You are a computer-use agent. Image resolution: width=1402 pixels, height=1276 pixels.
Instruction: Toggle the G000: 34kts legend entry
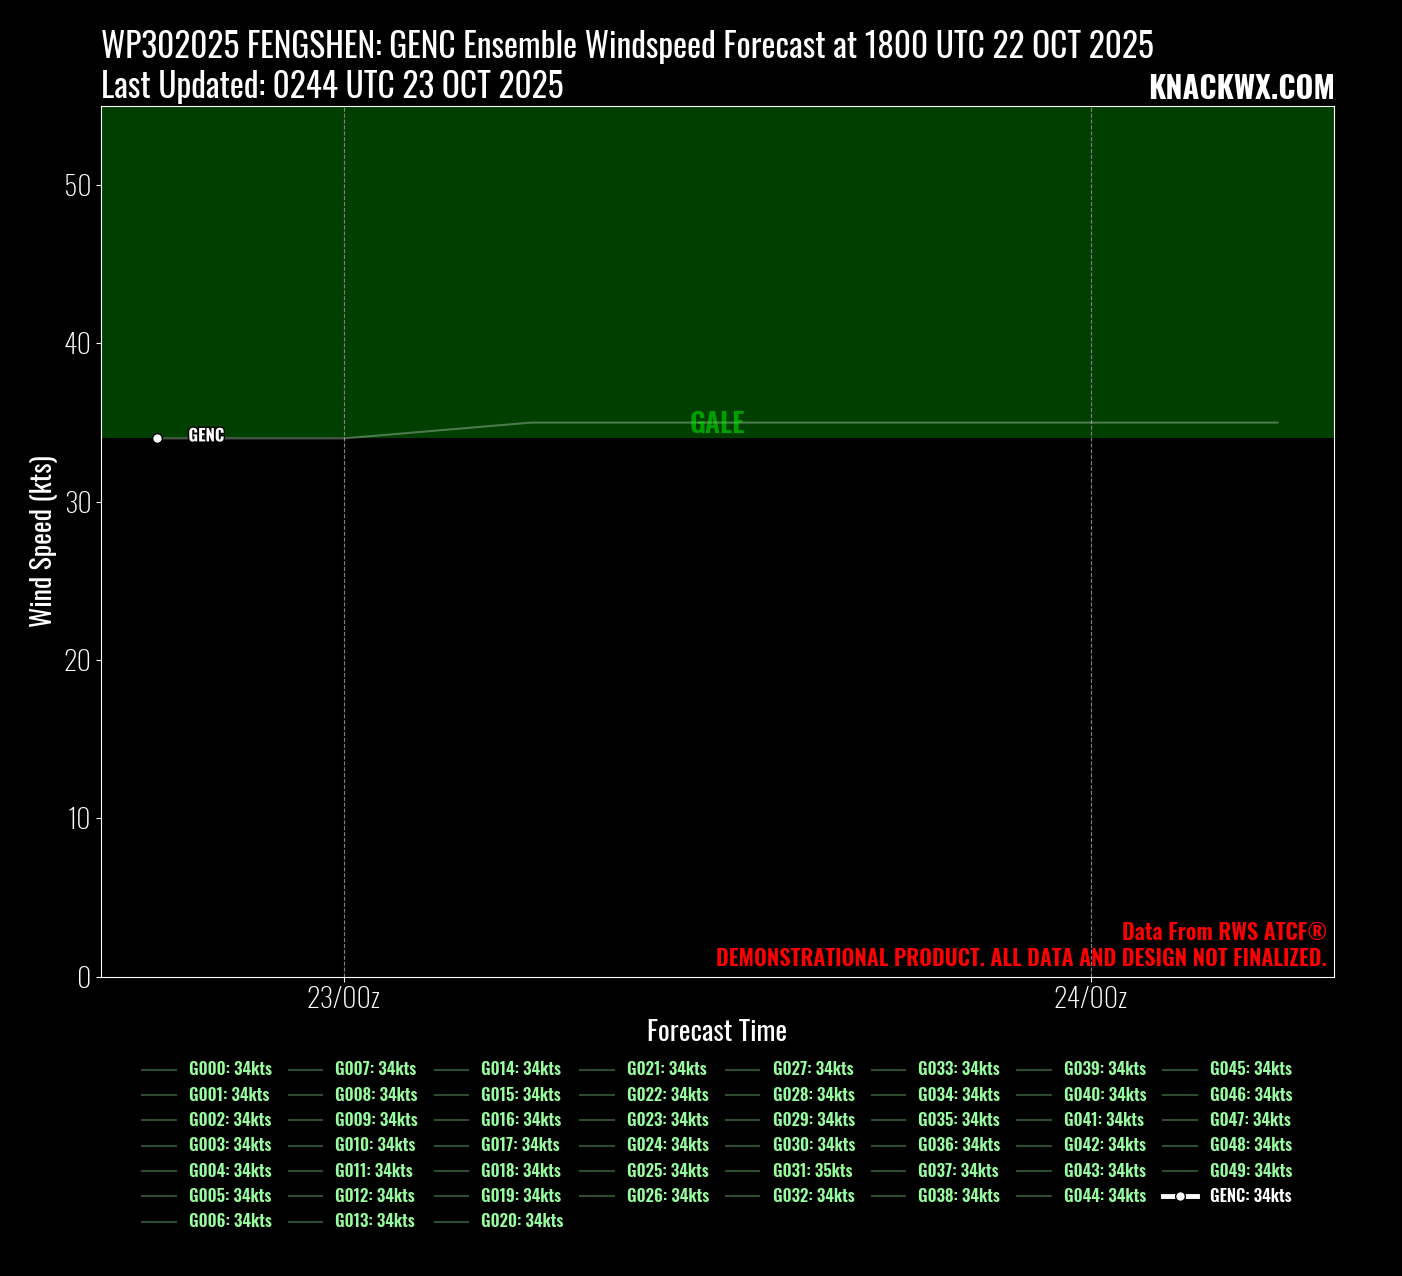pyautogui.click(x=230, y=1069)
